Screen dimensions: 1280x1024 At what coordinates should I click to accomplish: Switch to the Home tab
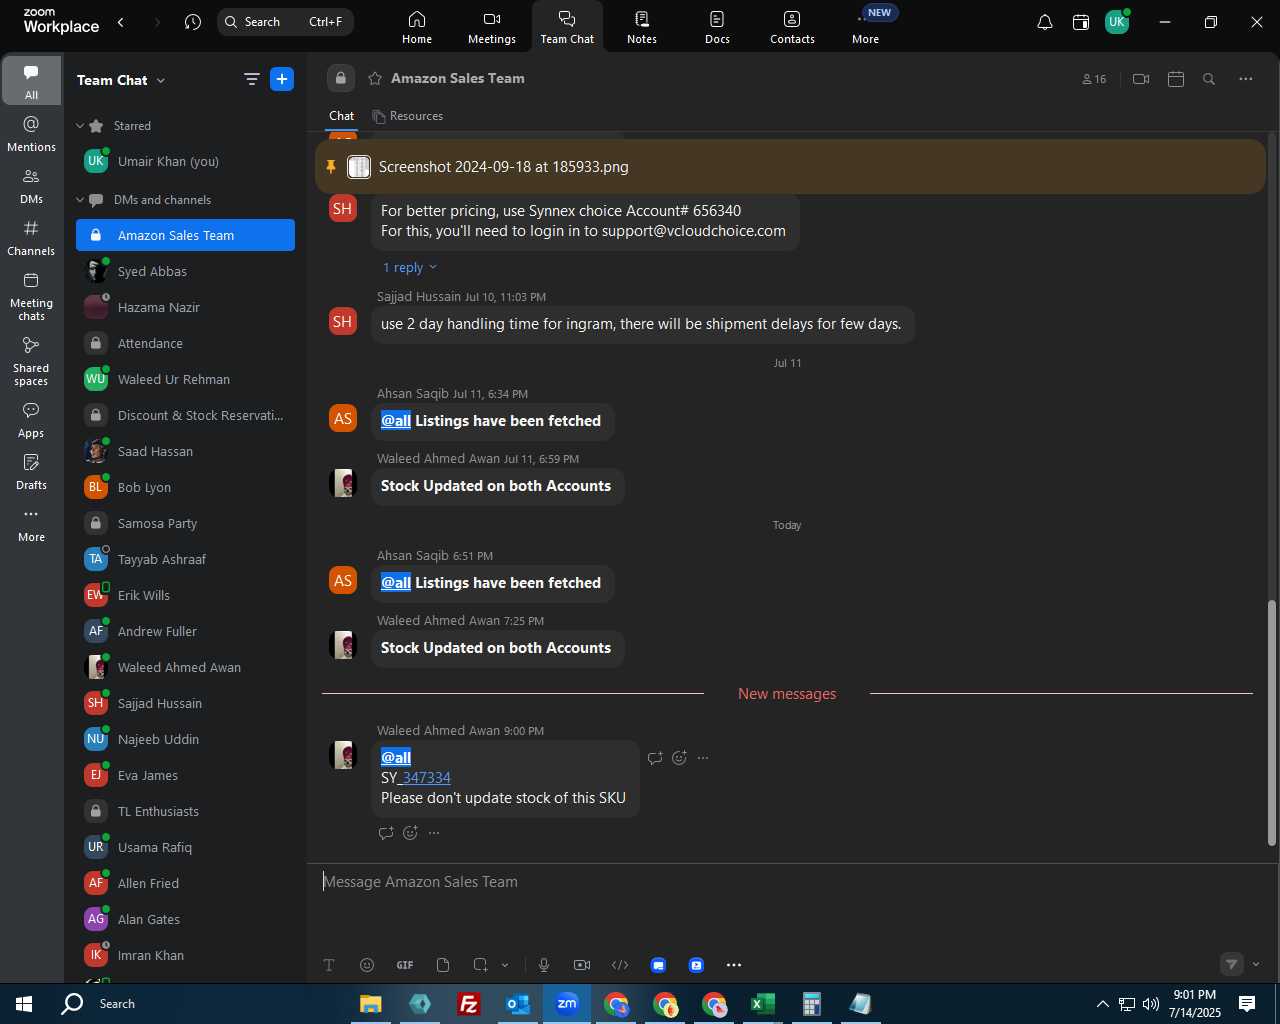click(417, 27)
